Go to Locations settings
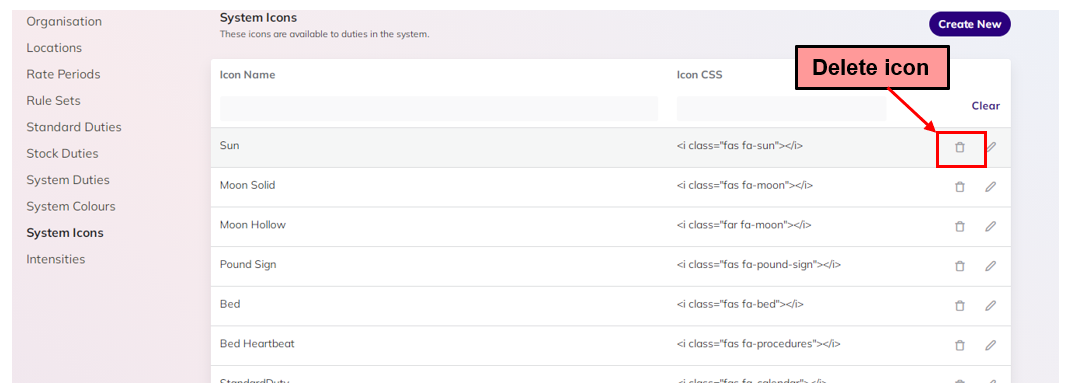Viewport: 1074px width, 392px height. click(x=54, y=48)
